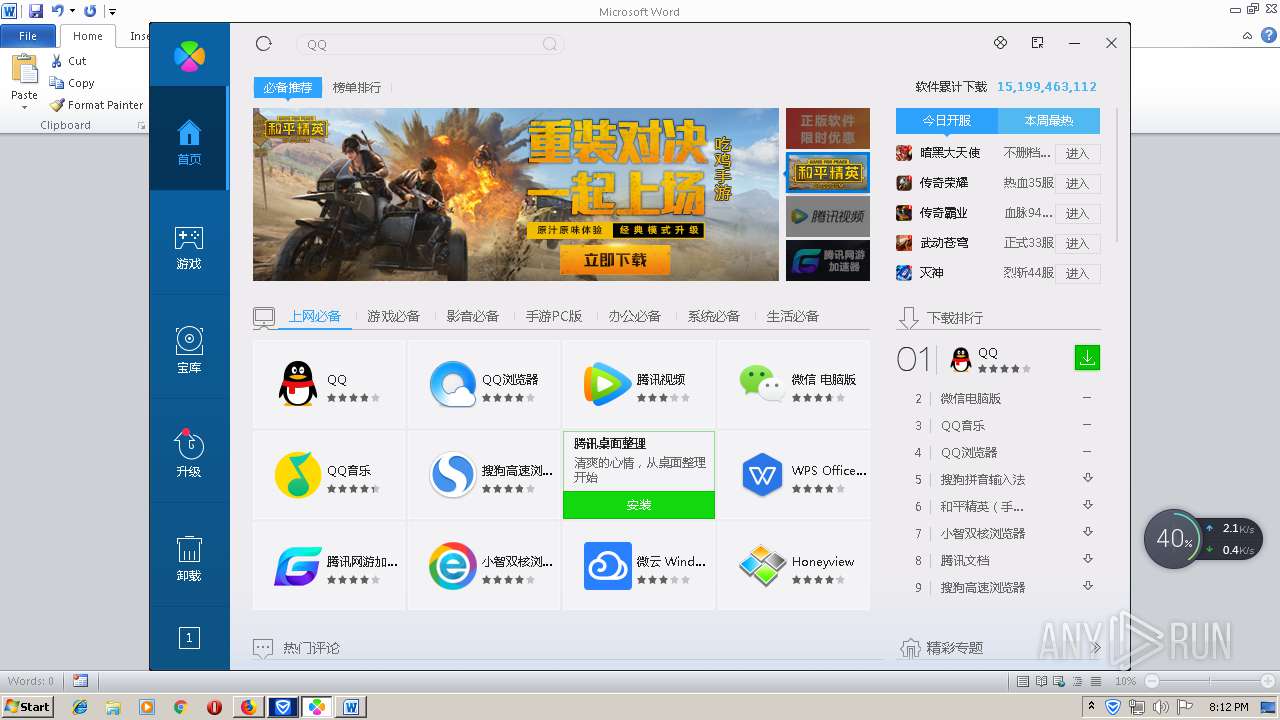The height and width of the screenshot is (720, 1280).
Task: Click the 微信 电脑版 app icon
Action: point(762,384)
